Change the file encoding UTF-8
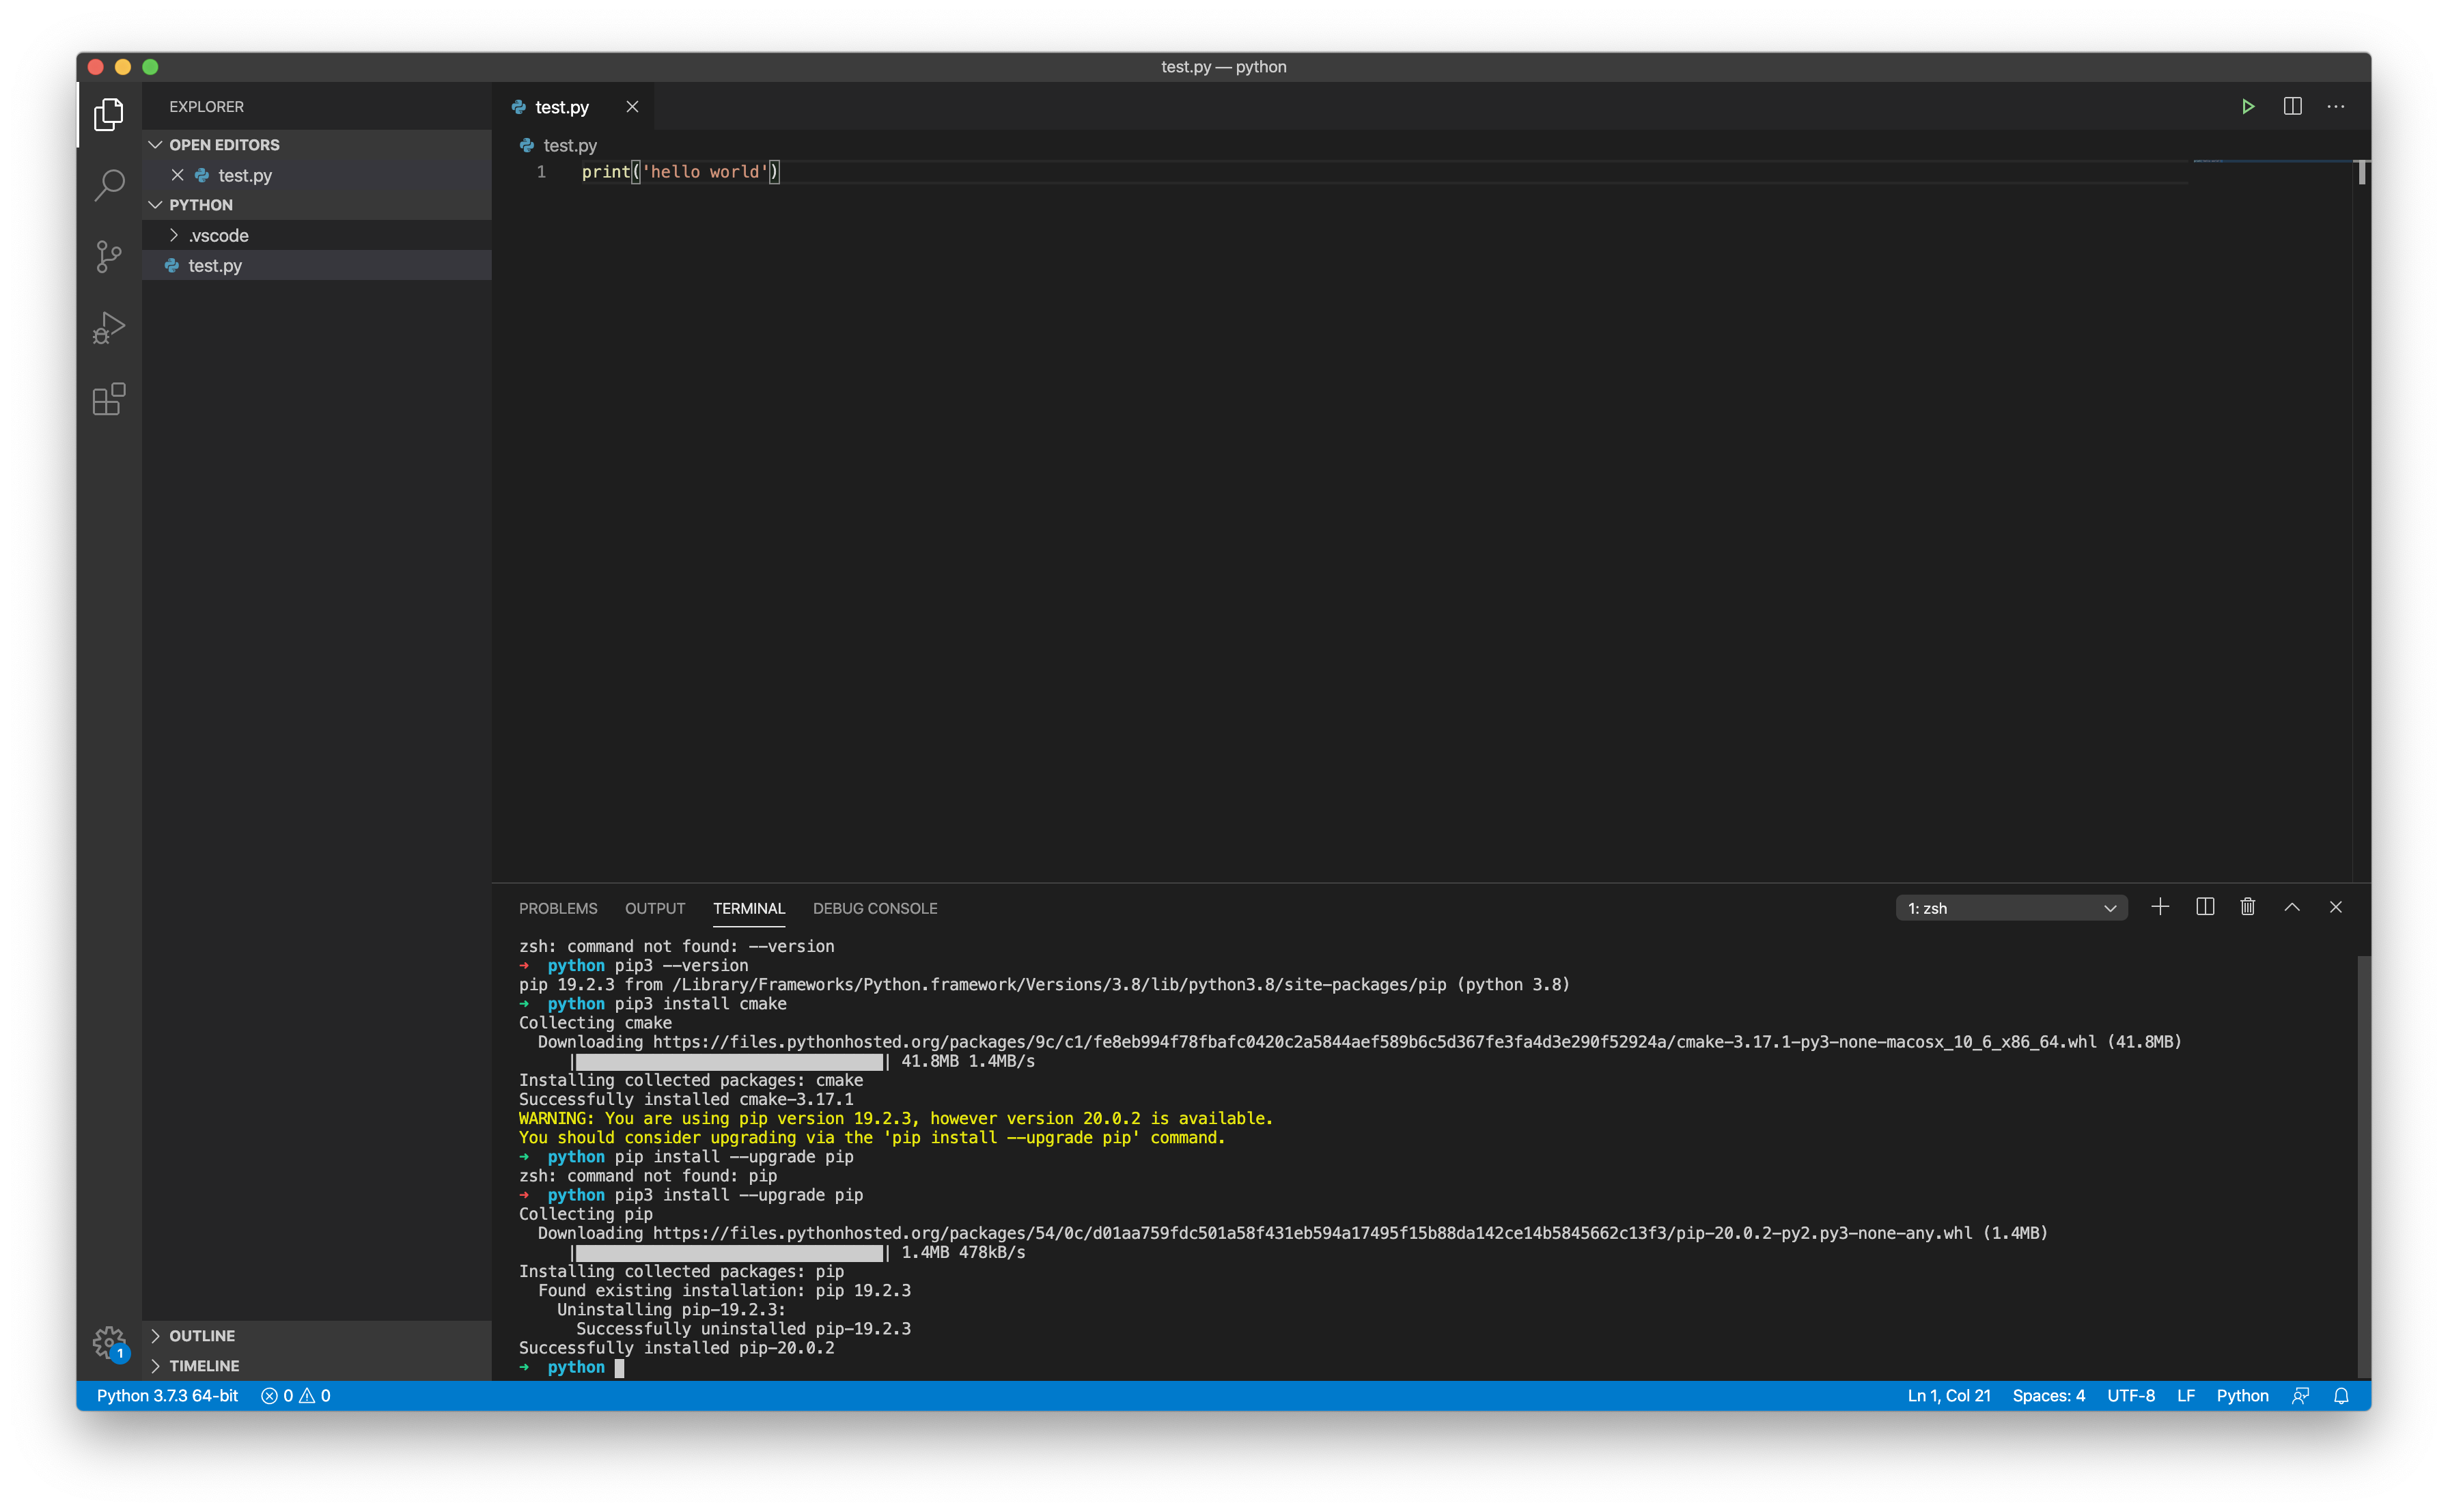Viewport: 2448px width, 1512px height. coord(2131,1396)
